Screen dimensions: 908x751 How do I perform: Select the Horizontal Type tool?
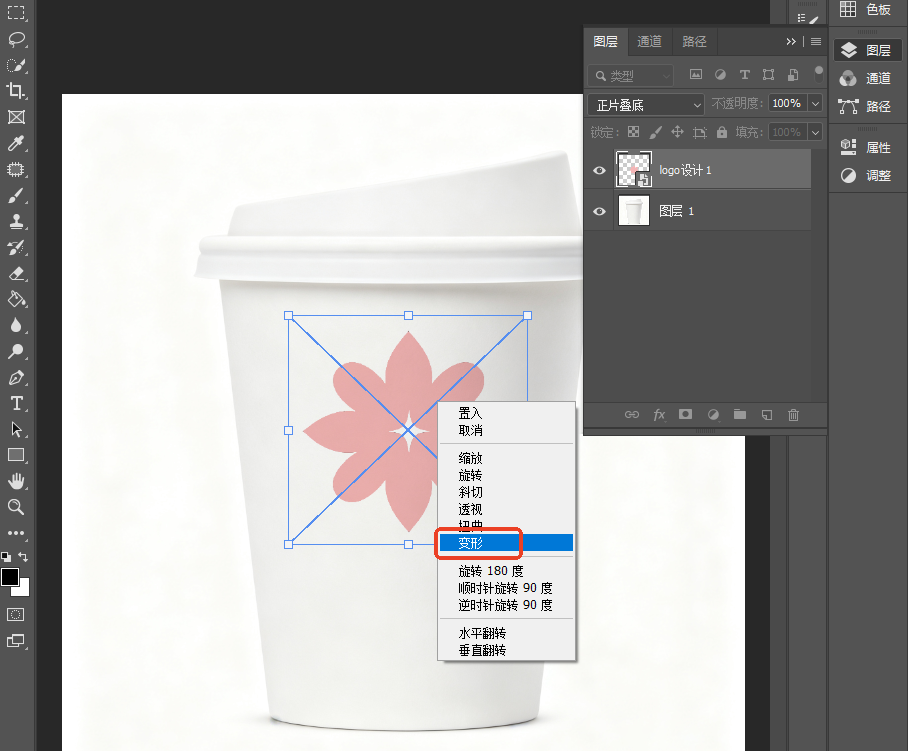(x=16, y=404)
